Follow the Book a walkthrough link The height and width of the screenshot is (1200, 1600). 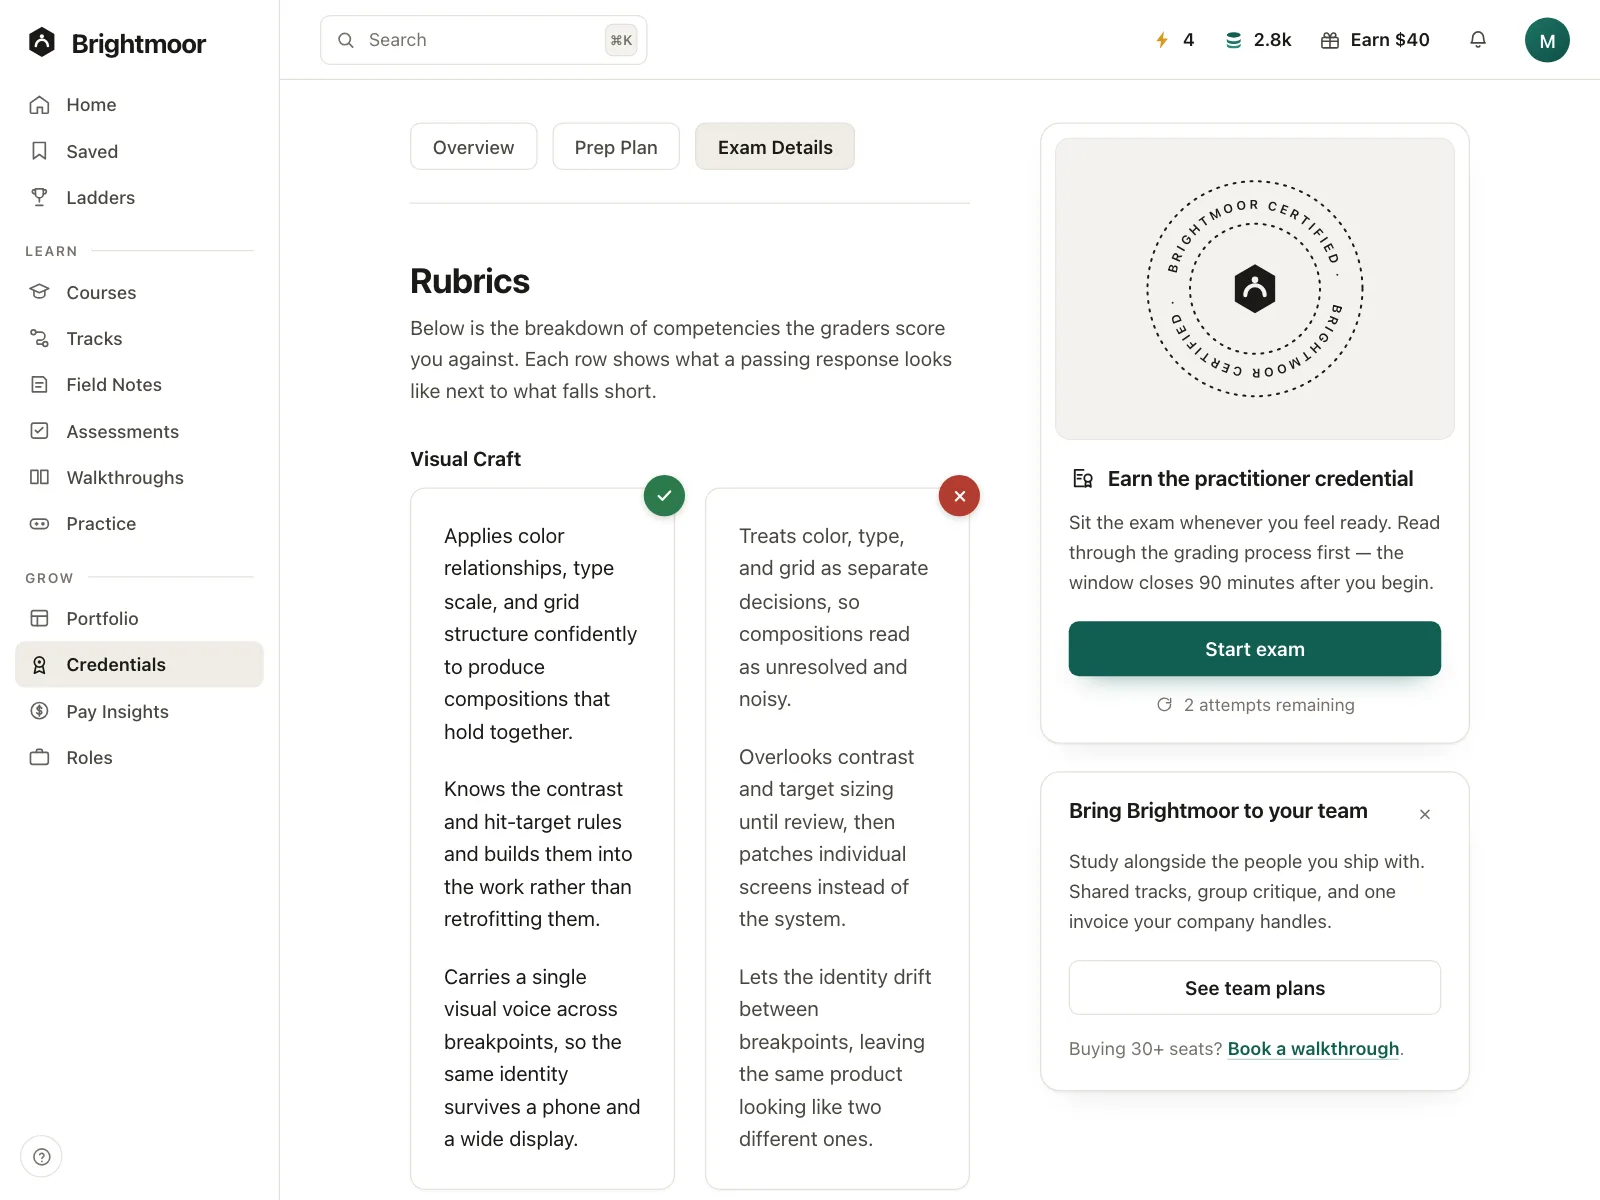click(x=1313, y=1049)
